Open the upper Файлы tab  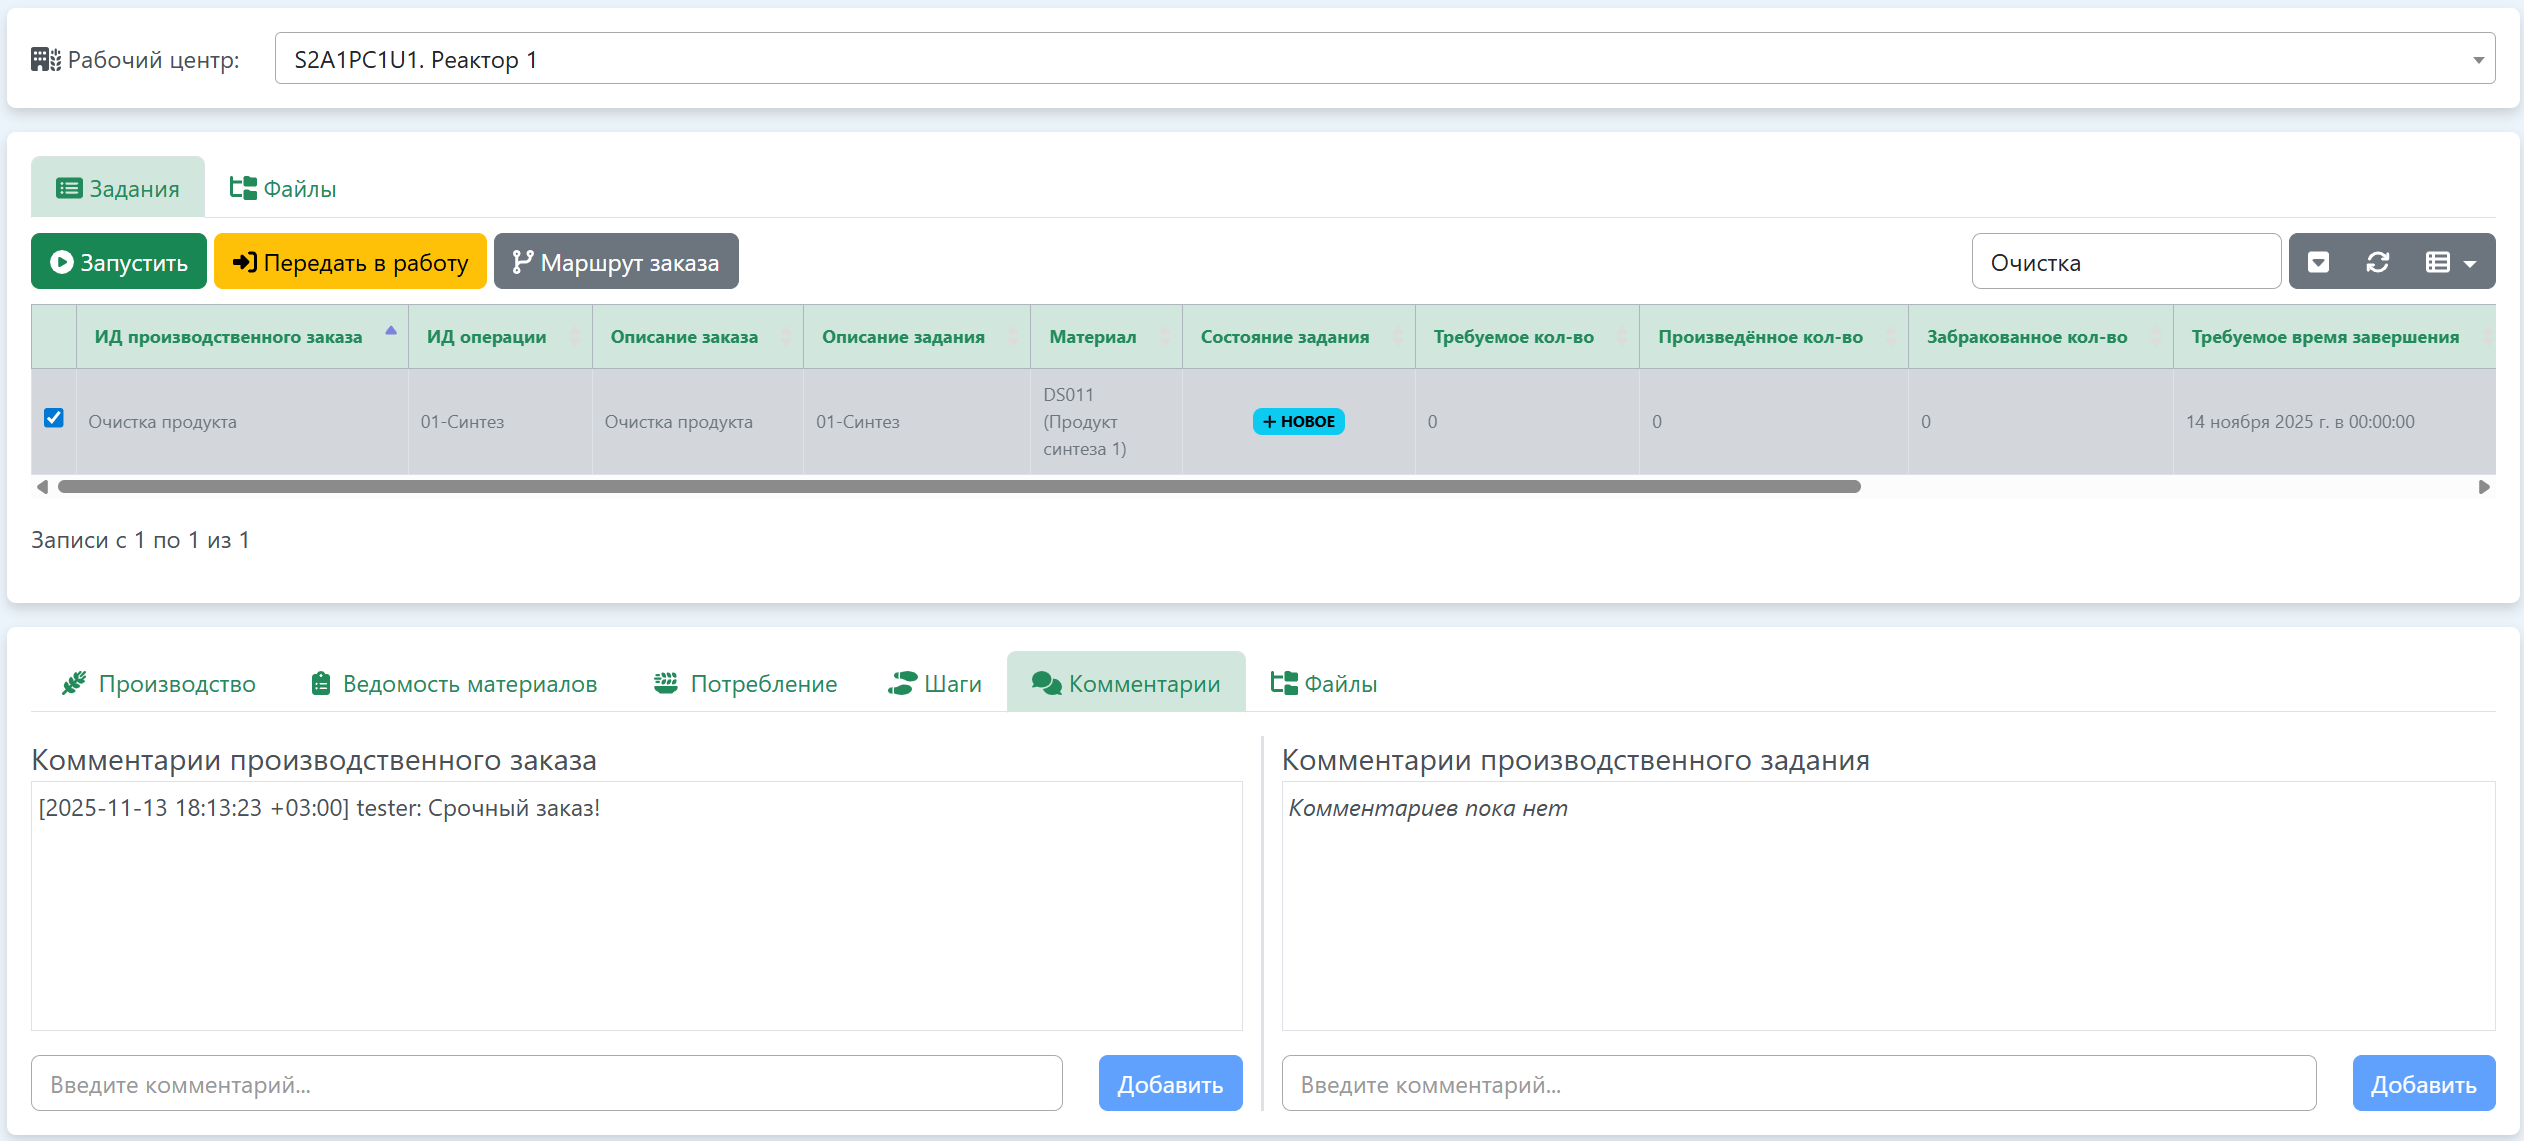(x=283, y=189)
